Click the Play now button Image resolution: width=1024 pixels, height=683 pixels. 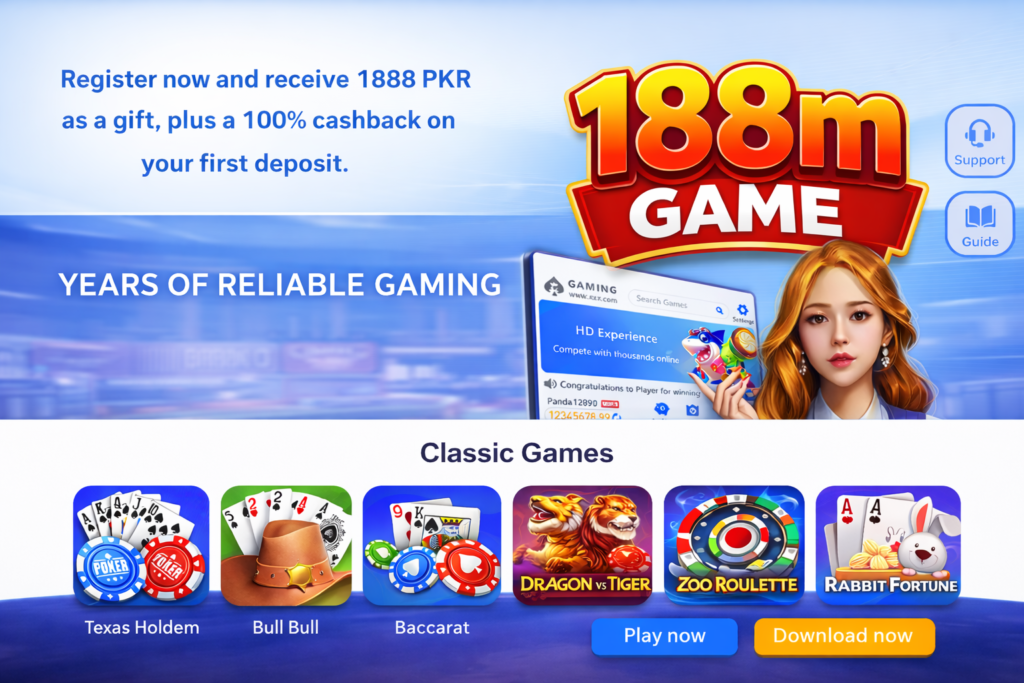pyautogui.click(x=664, y=636)
